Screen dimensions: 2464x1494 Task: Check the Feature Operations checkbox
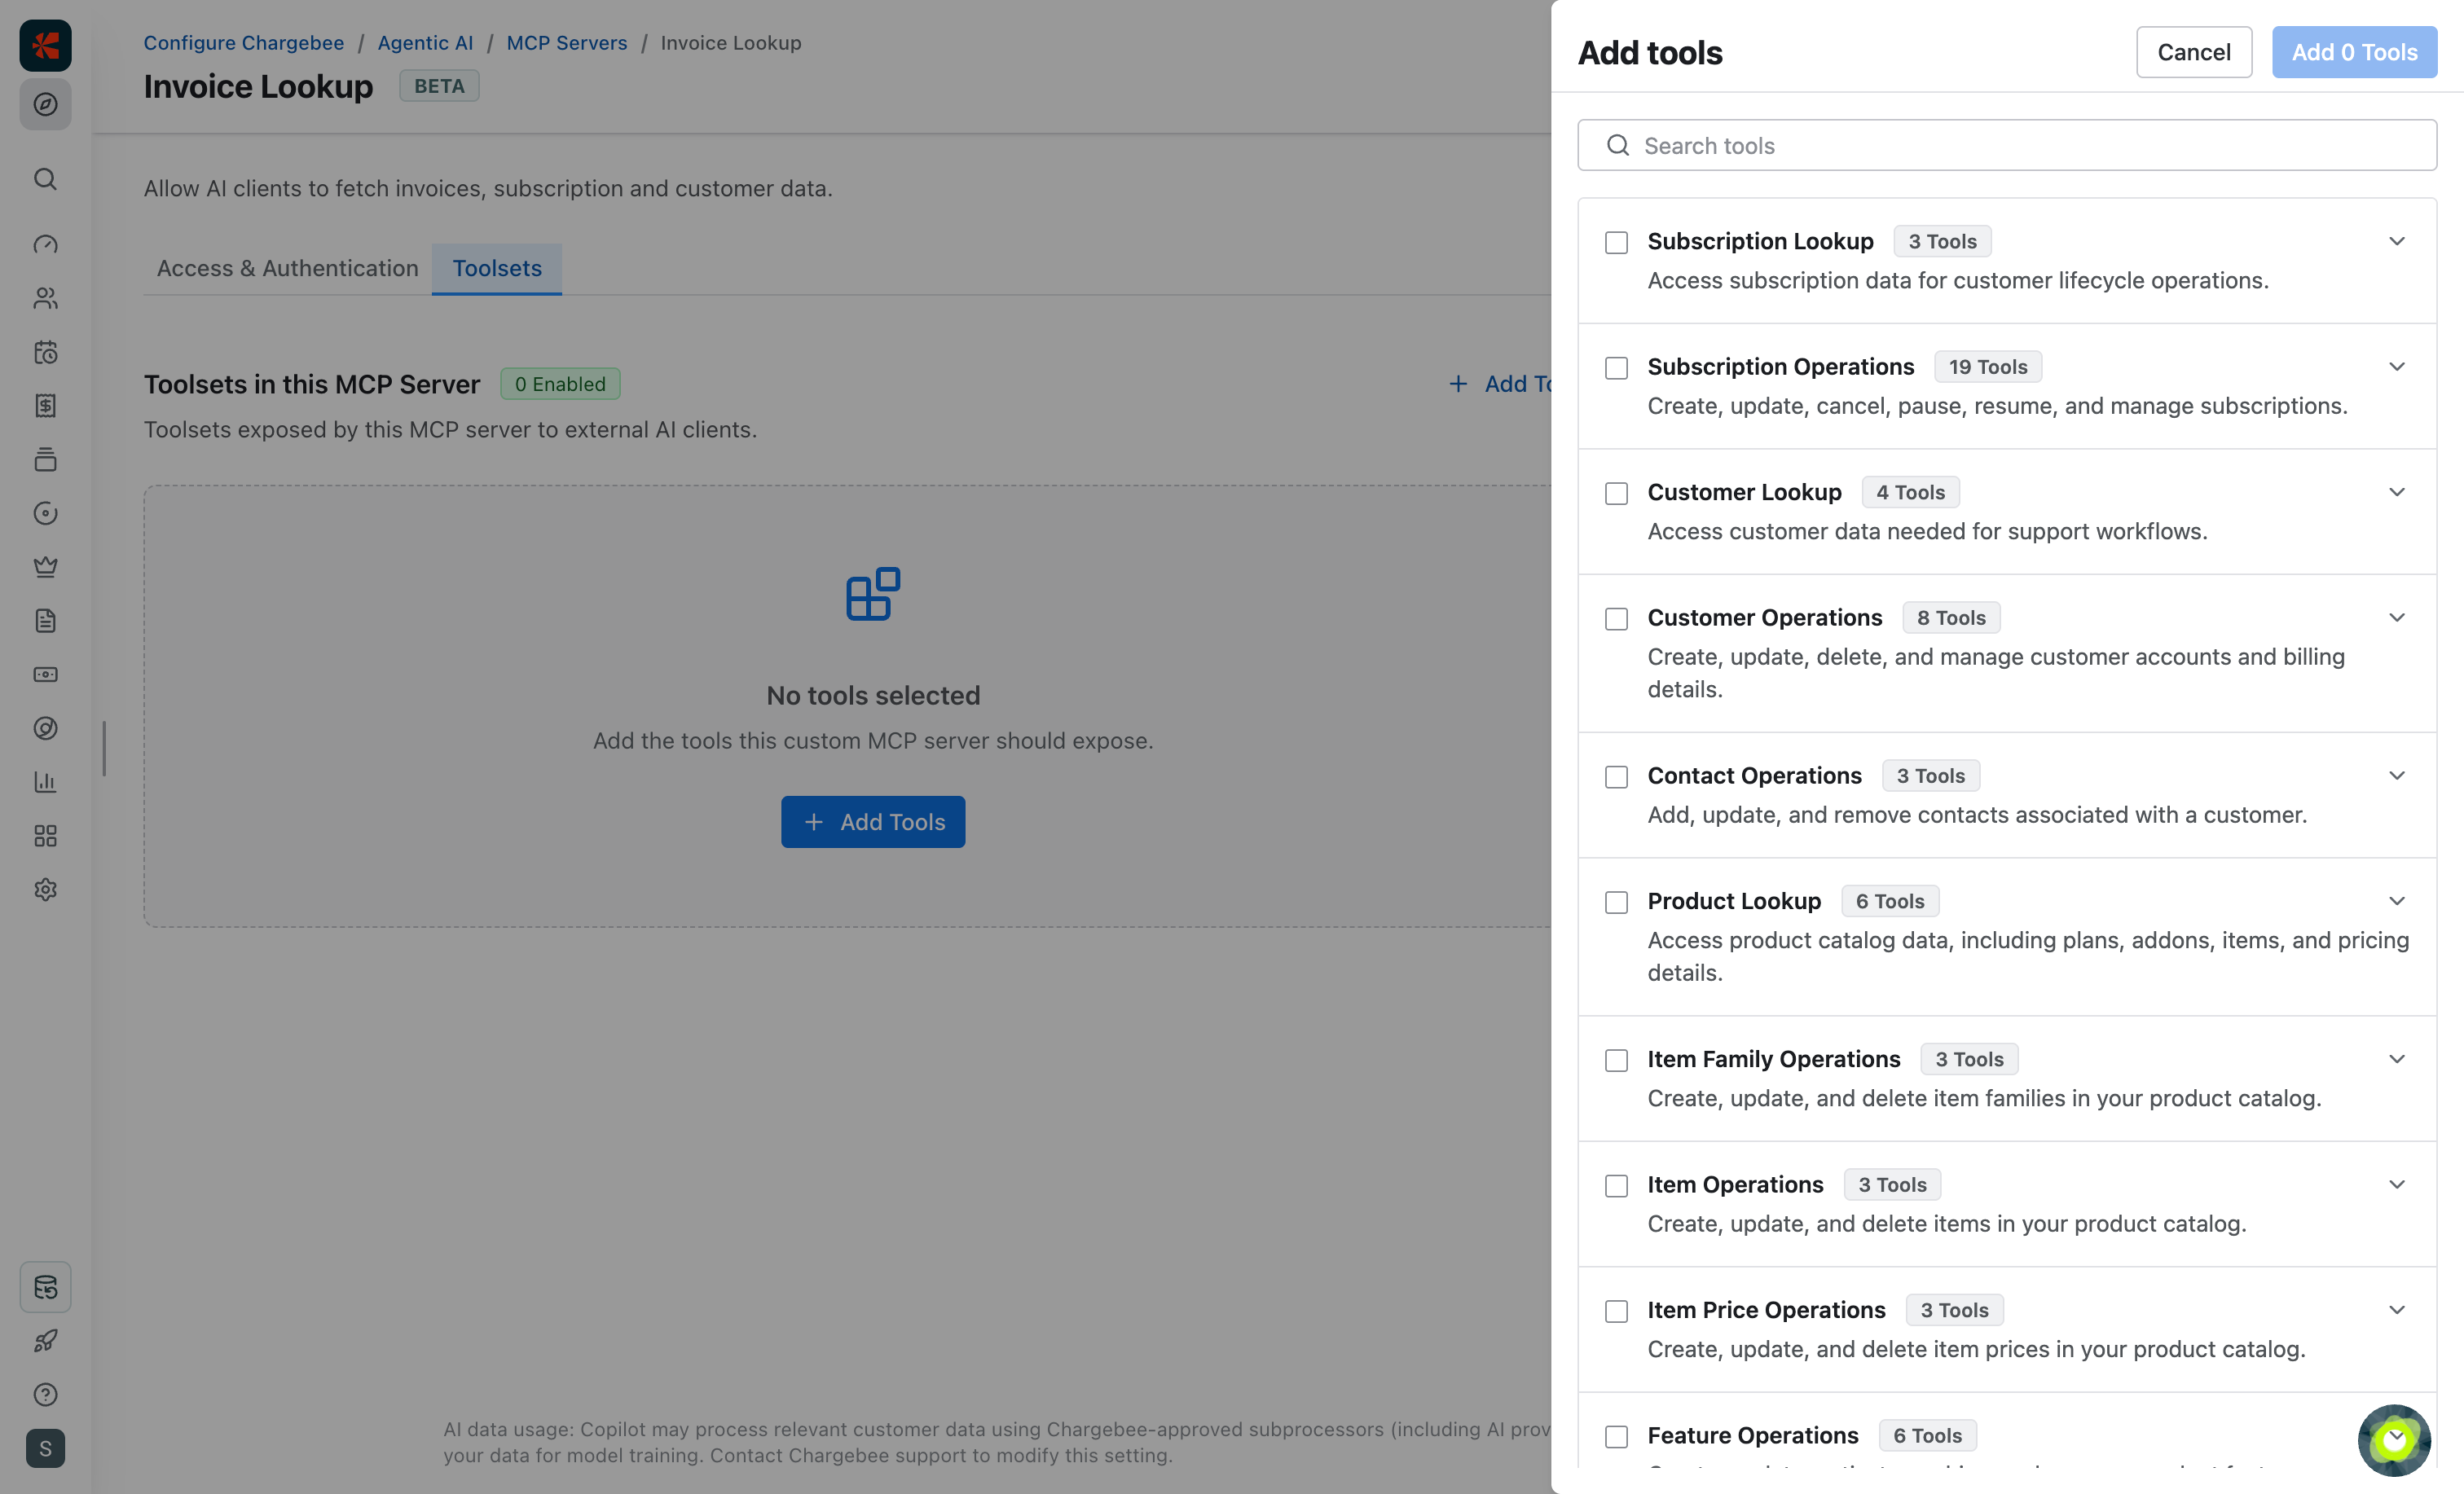[1616, 1437]
